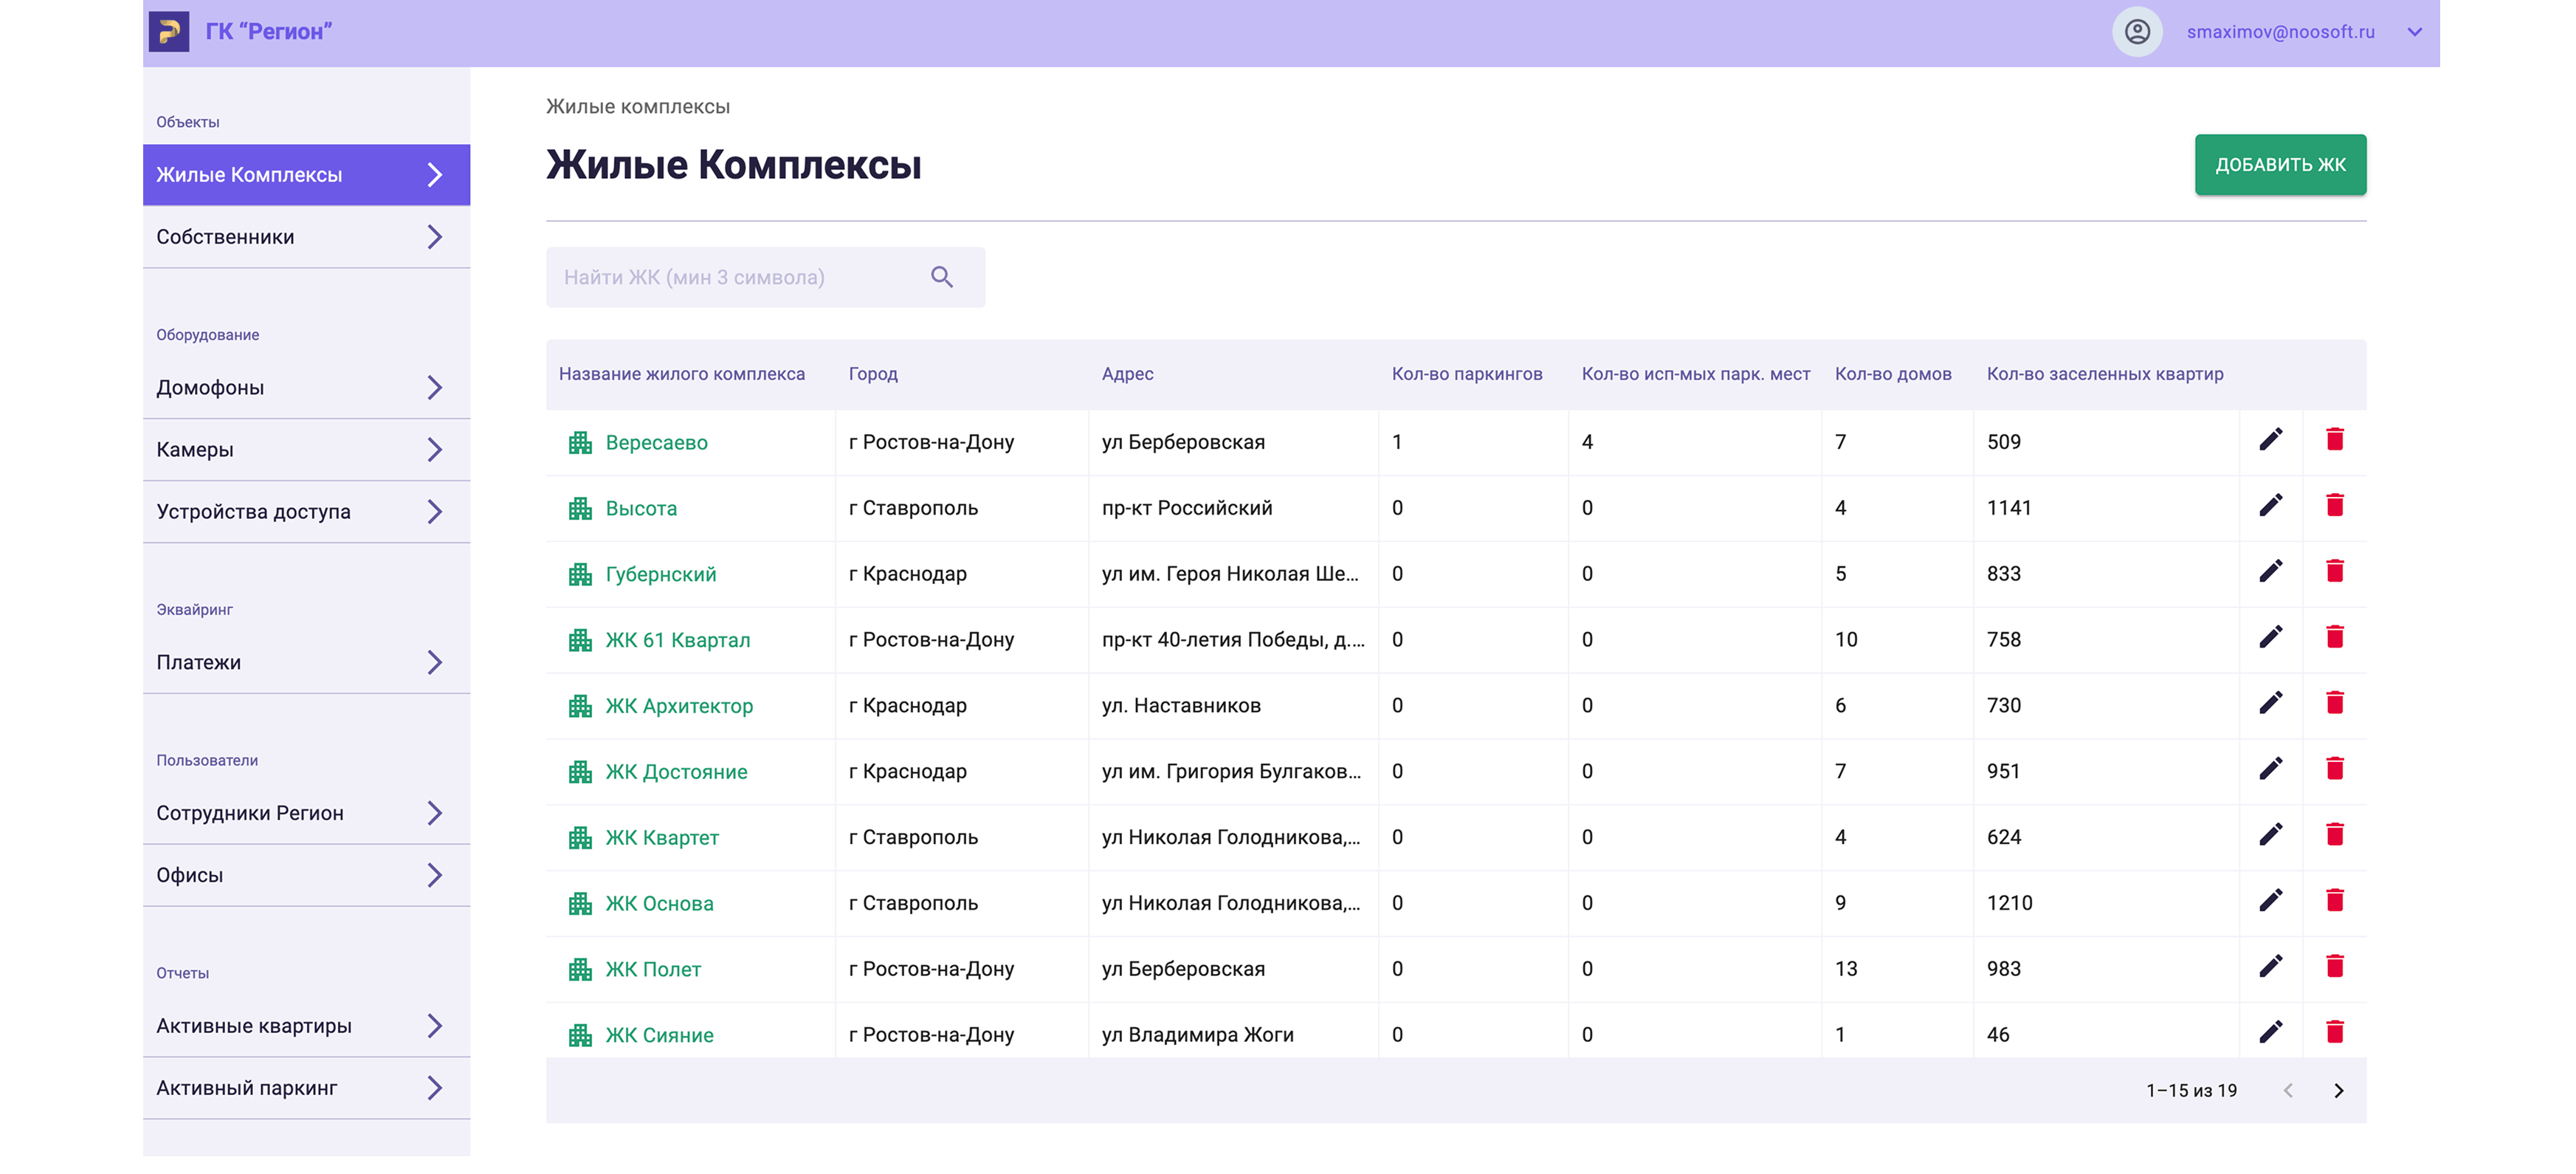This screenshot has width=2576, height=1174.
Task: Click the edit pencil for Вересаево row
Action: [x=2270, y=440]
